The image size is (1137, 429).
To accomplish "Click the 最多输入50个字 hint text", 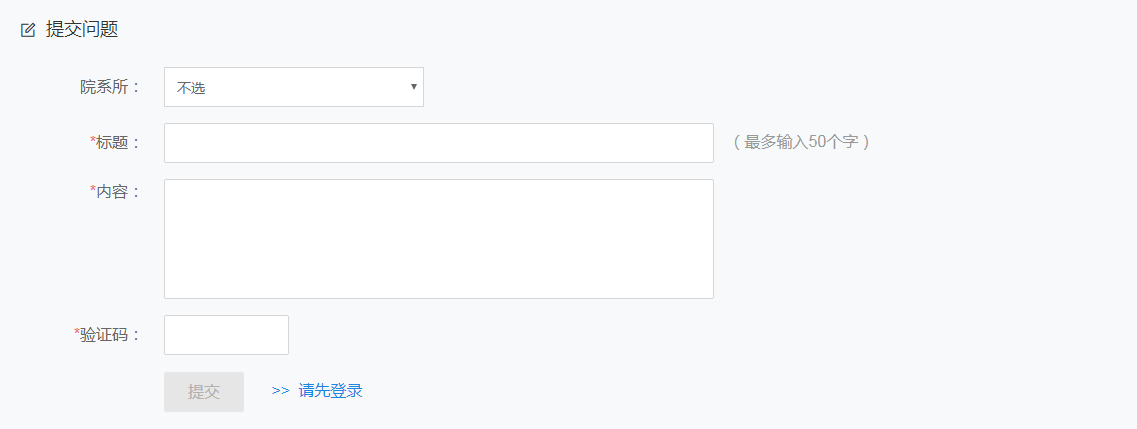I will click(x=801, y=142).
